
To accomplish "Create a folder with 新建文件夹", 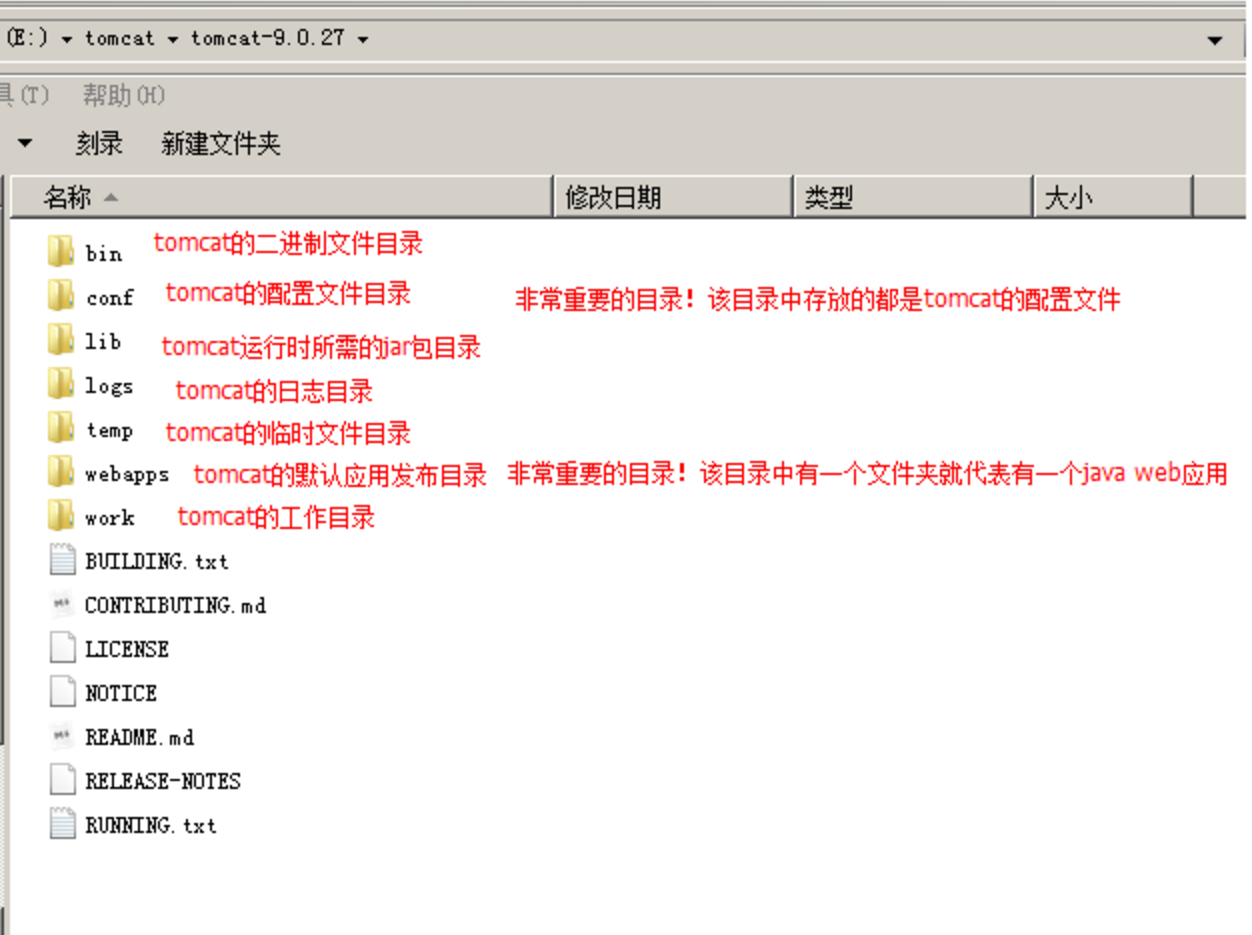I will 221,144.
